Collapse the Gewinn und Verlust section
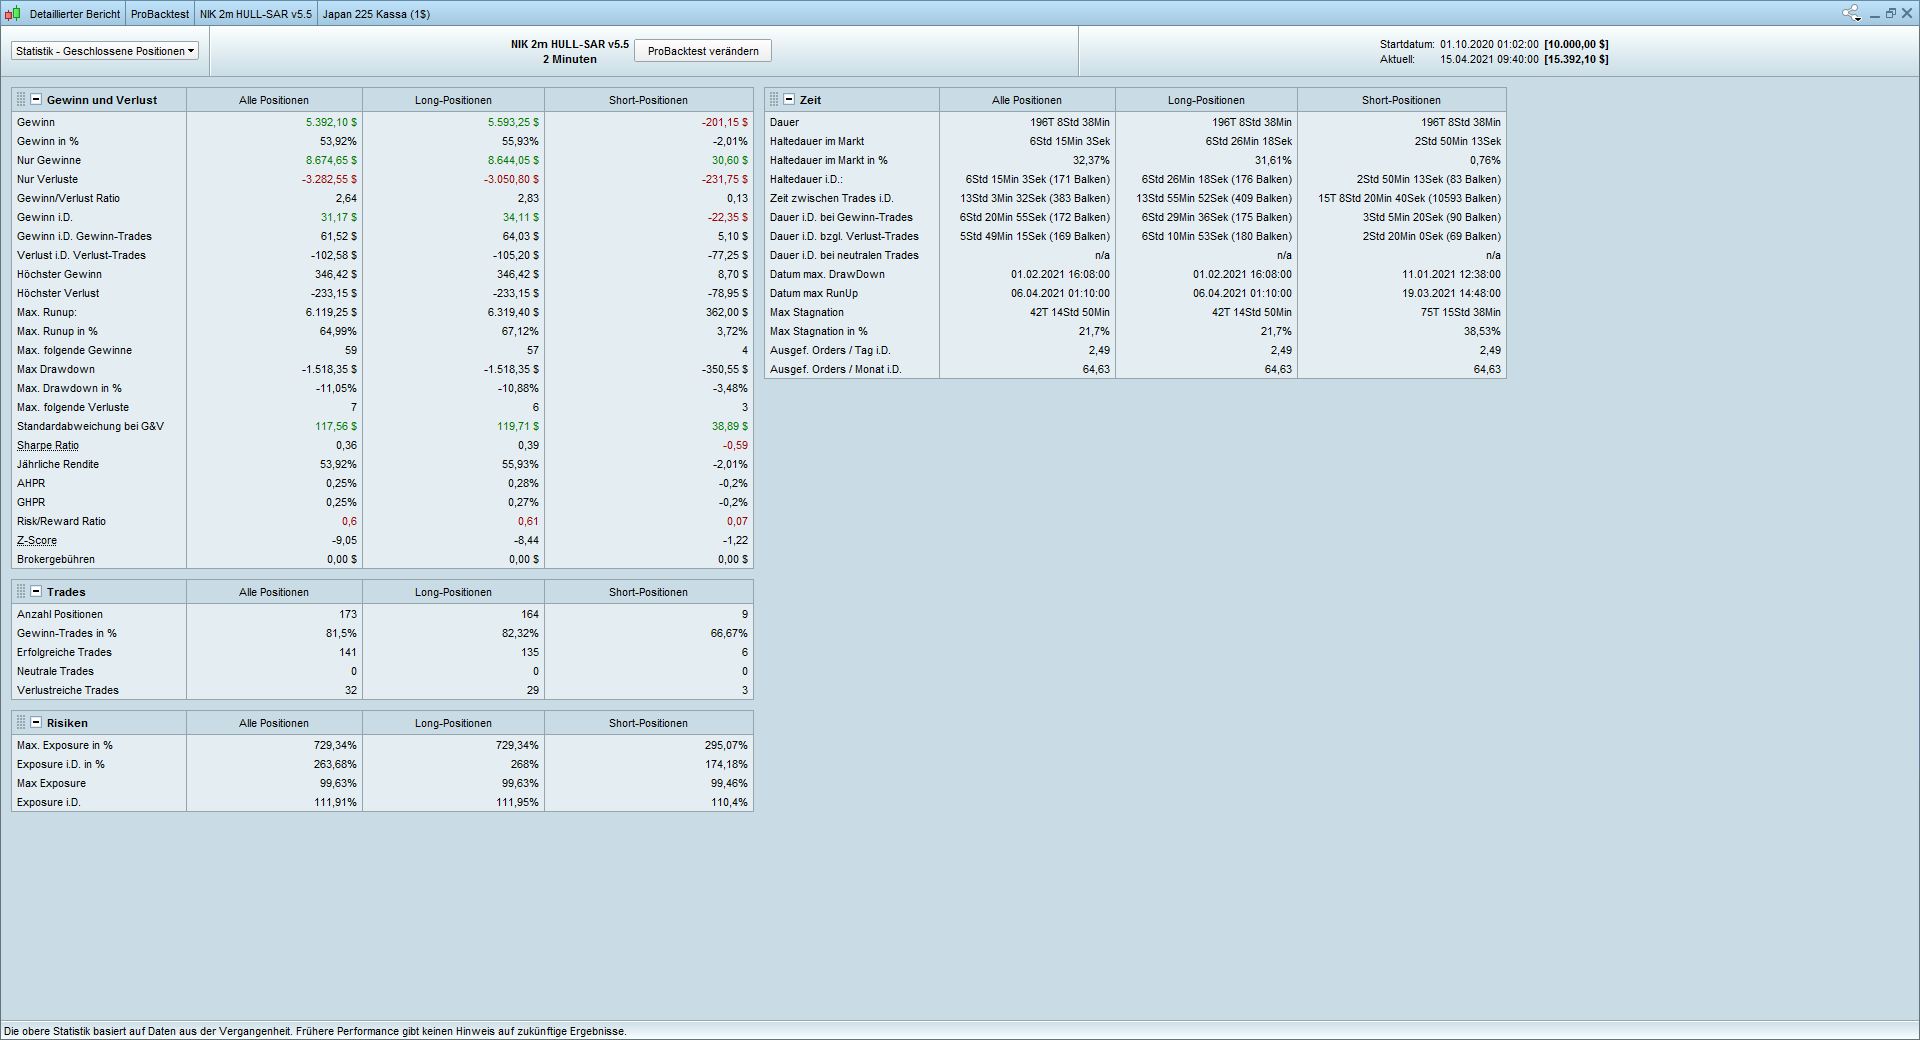 click(x=36, y=100)
